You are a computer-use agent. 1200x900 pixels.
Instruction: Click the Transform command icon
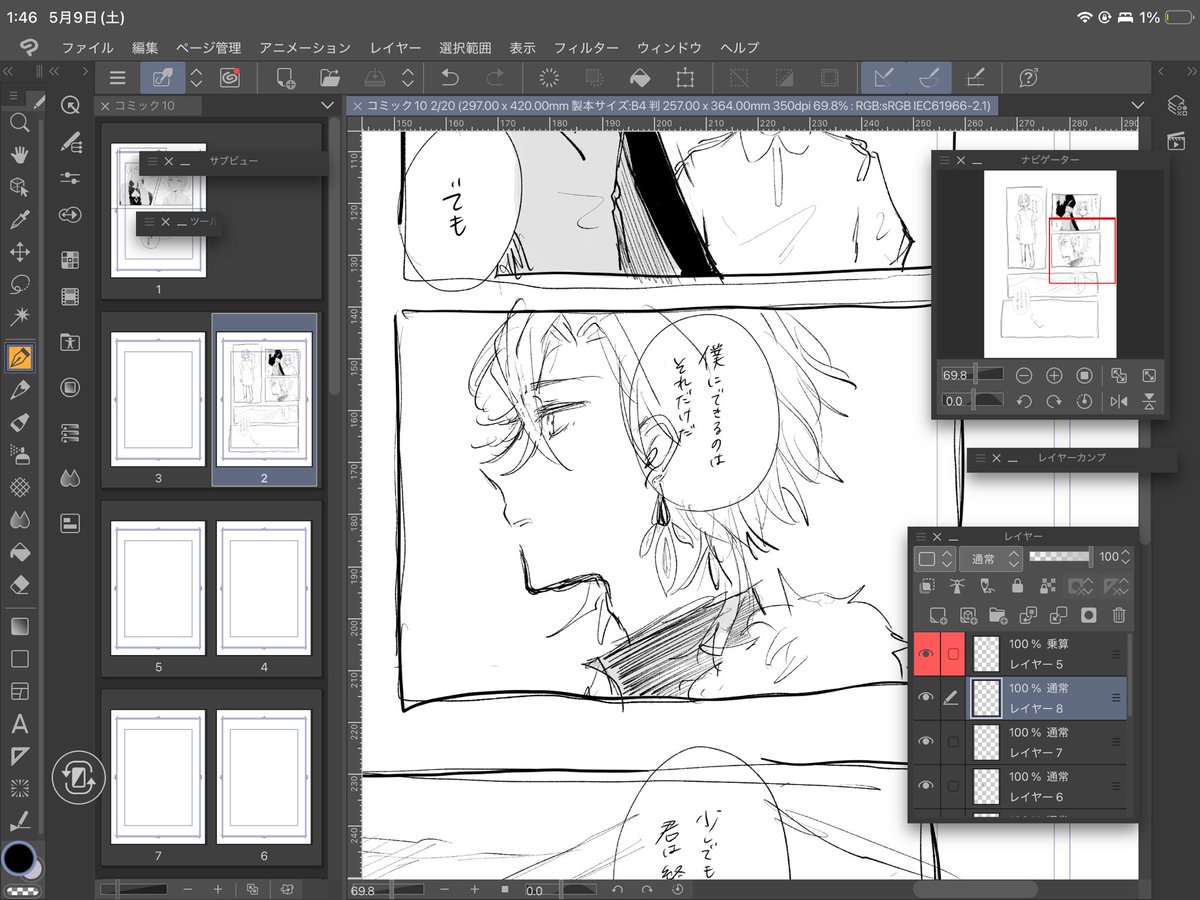(x=685, y=78)
